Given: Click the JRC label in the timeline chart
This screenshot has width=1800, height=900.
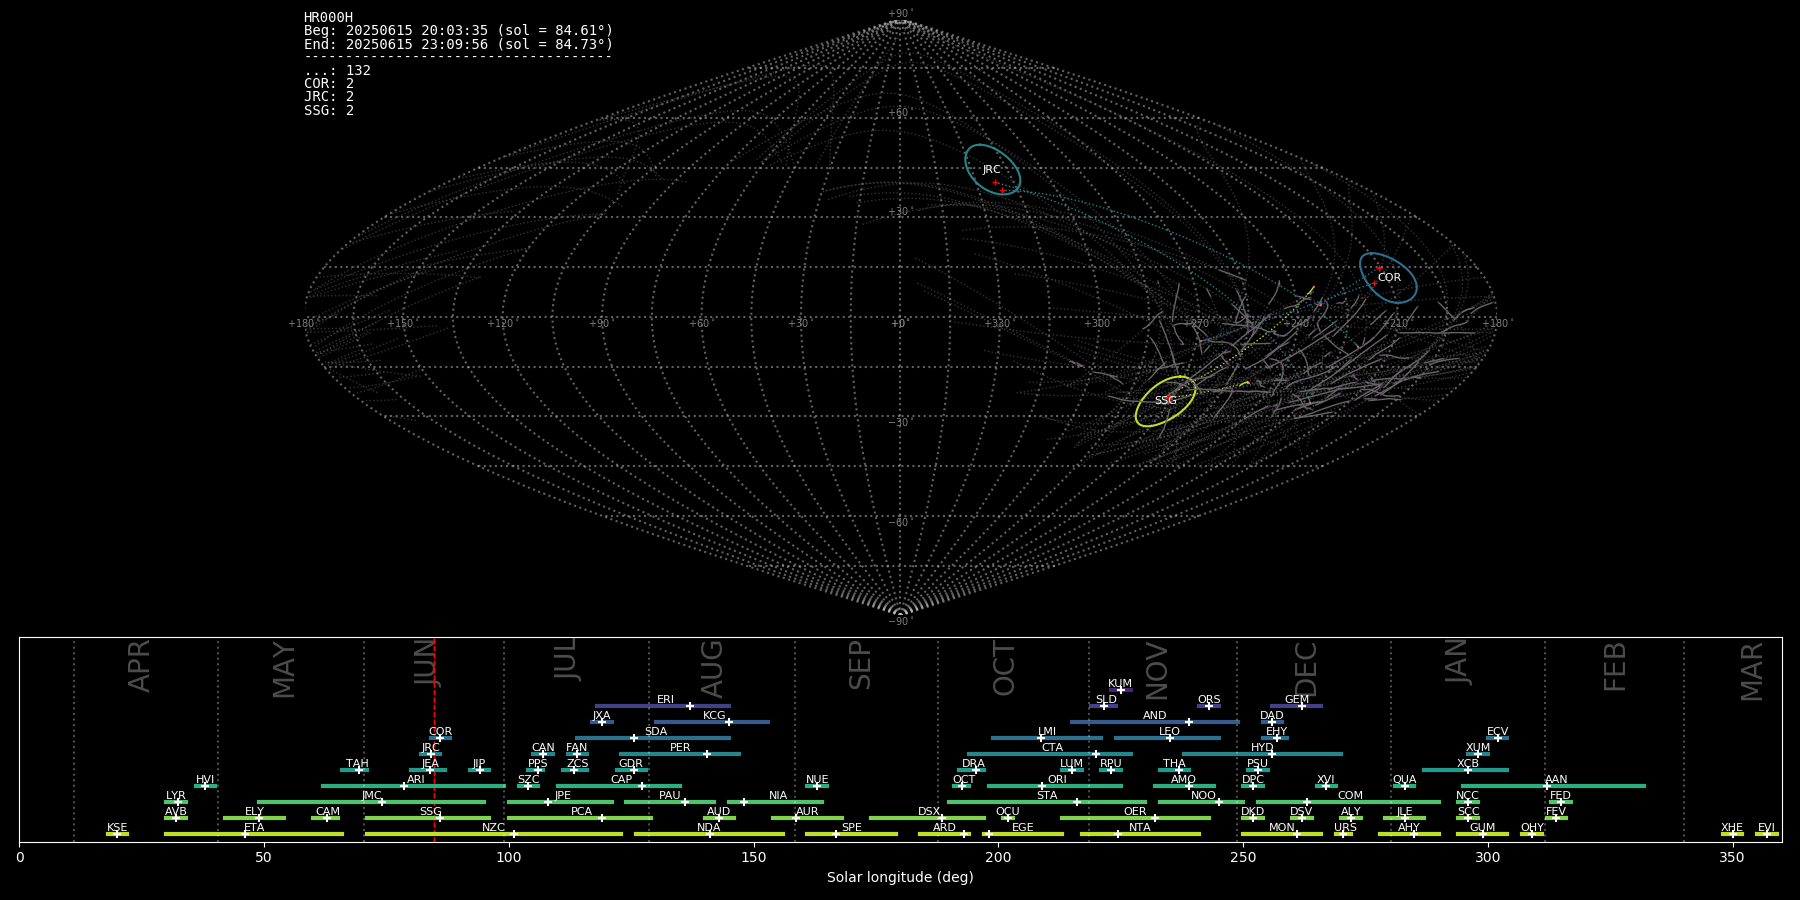Looking at the screenshot, I should 430,748.
